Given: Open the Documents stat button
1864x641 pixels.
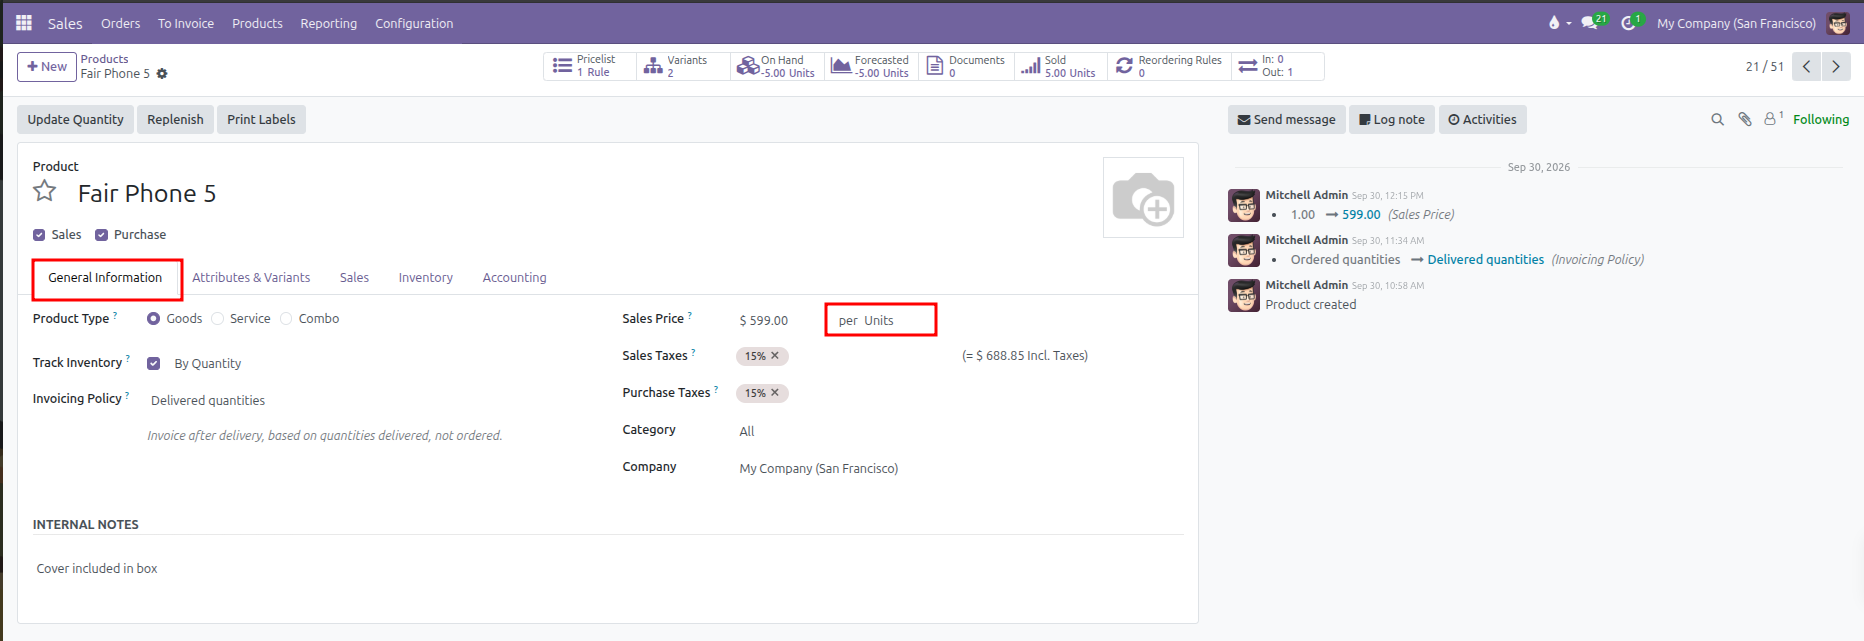Looking at the screenshot, I should point(965,66).
